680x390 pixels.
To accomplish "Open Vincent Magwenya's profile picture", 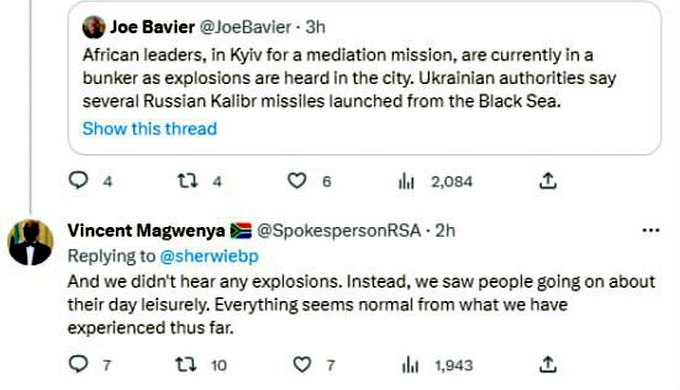I will [30, 243].
